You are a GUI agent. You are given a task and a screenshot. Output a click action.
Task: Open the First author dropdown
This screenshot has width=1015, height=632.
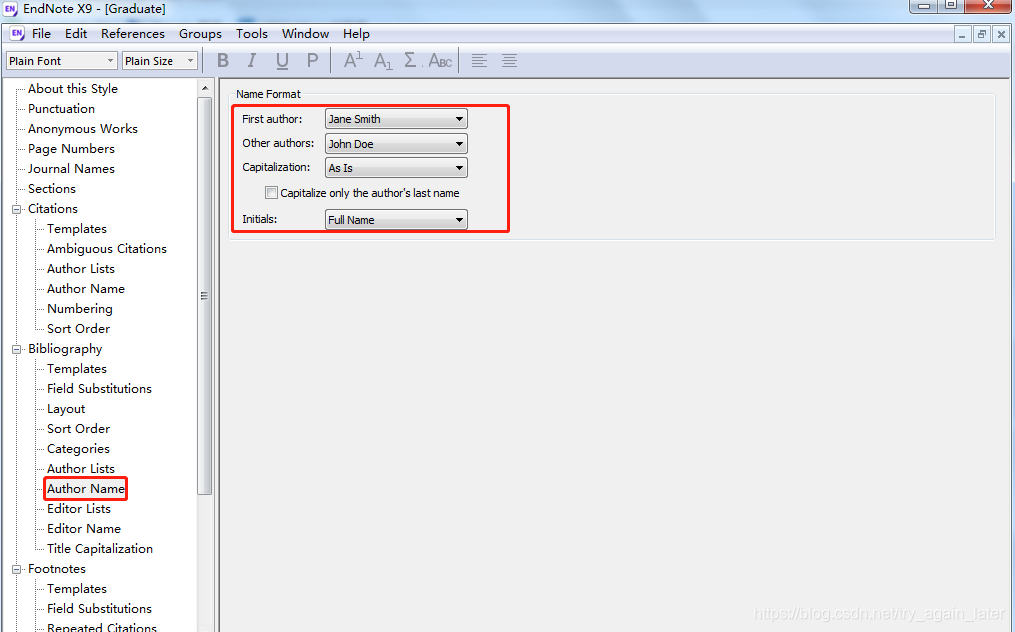[x=396, y=118]
